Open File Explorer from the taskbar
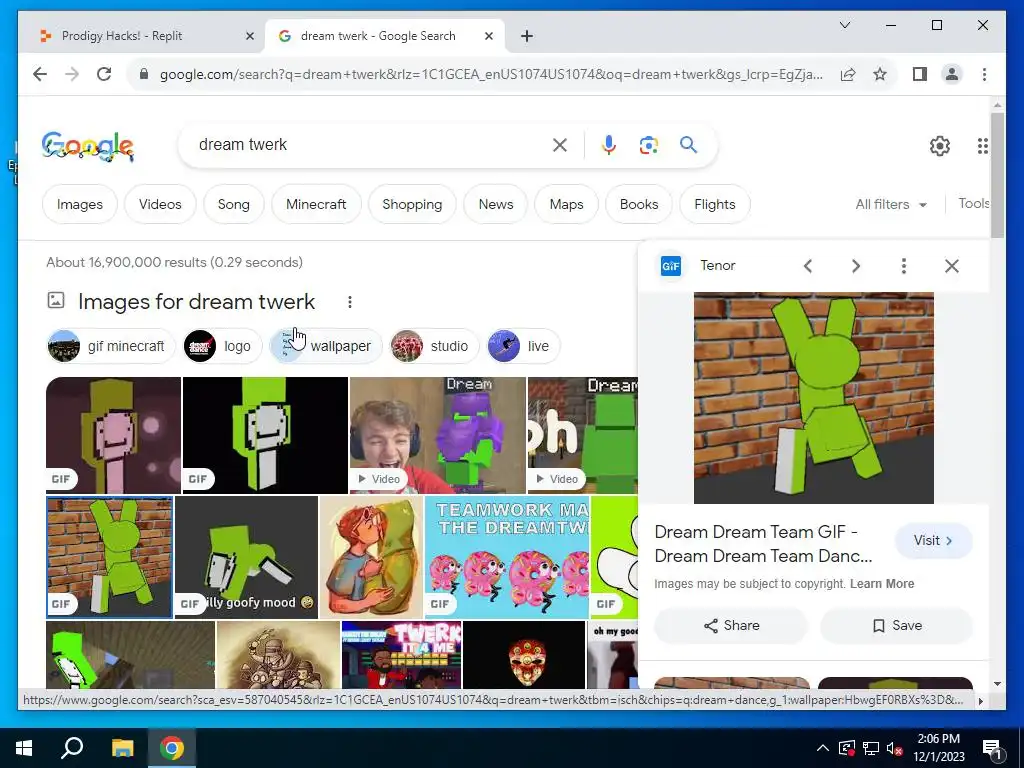The width and height of the screenshot is (1024, 768). tap(122, 748)
